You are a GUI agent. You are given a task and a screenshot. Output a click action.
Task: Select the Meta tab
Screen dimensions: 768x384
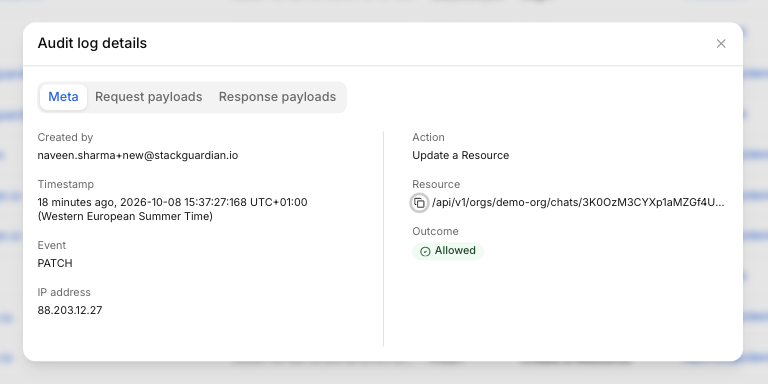pos(63,97)
